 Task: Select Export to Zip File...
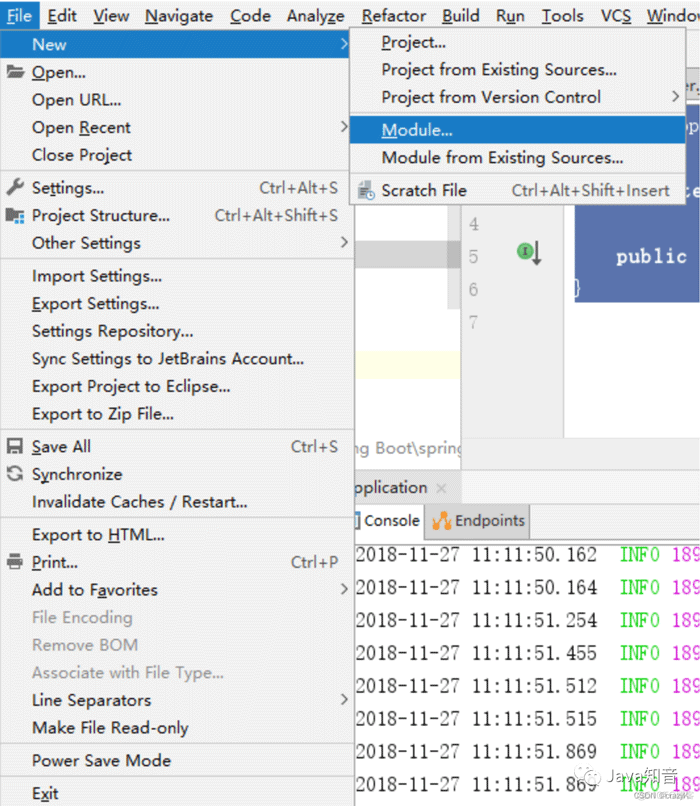tap(177, 414)
